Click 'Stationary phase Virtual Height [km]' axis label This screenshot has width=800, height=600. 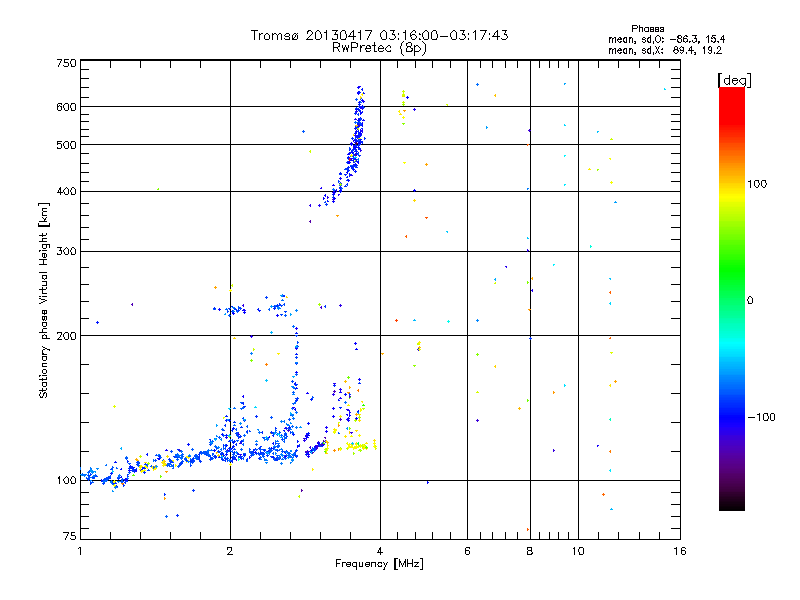[44, 300]
